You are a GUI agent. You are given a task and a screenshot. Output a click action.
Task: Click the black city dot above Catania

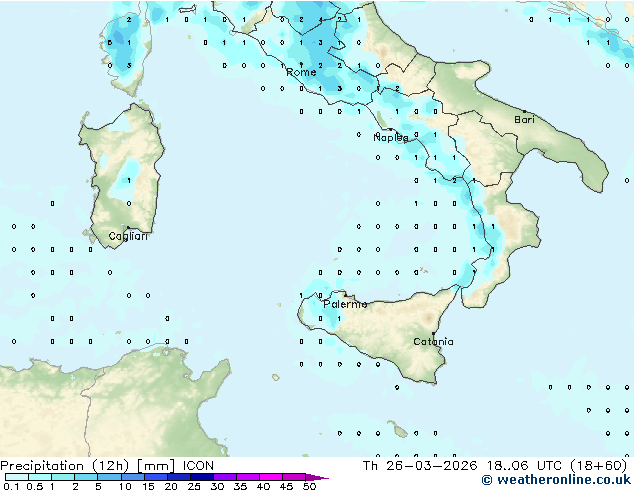(433, 334)
